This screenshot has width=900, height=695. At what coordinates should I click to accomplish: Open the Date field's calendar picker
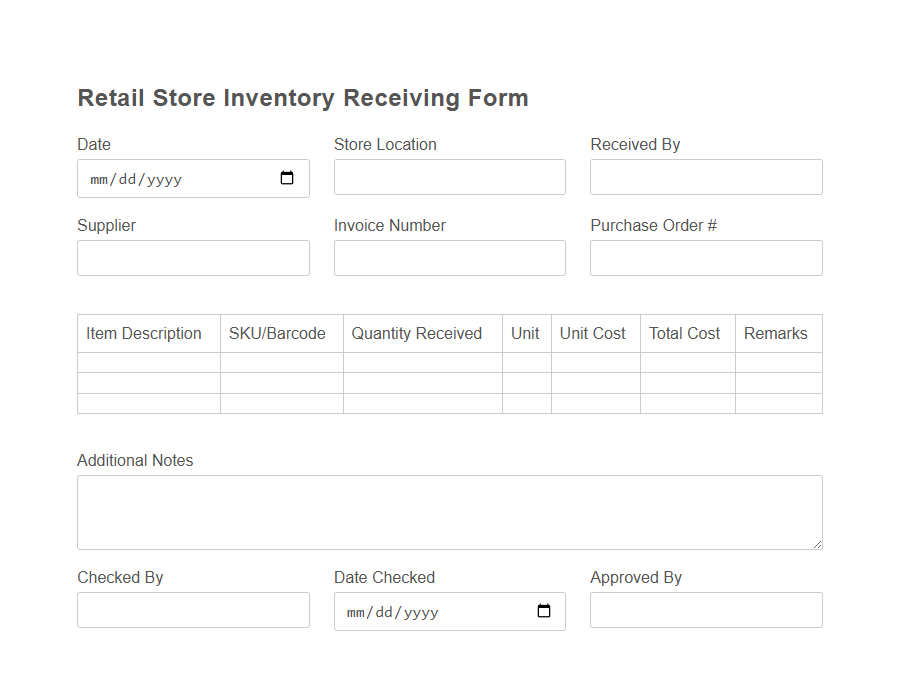point(289,178)
